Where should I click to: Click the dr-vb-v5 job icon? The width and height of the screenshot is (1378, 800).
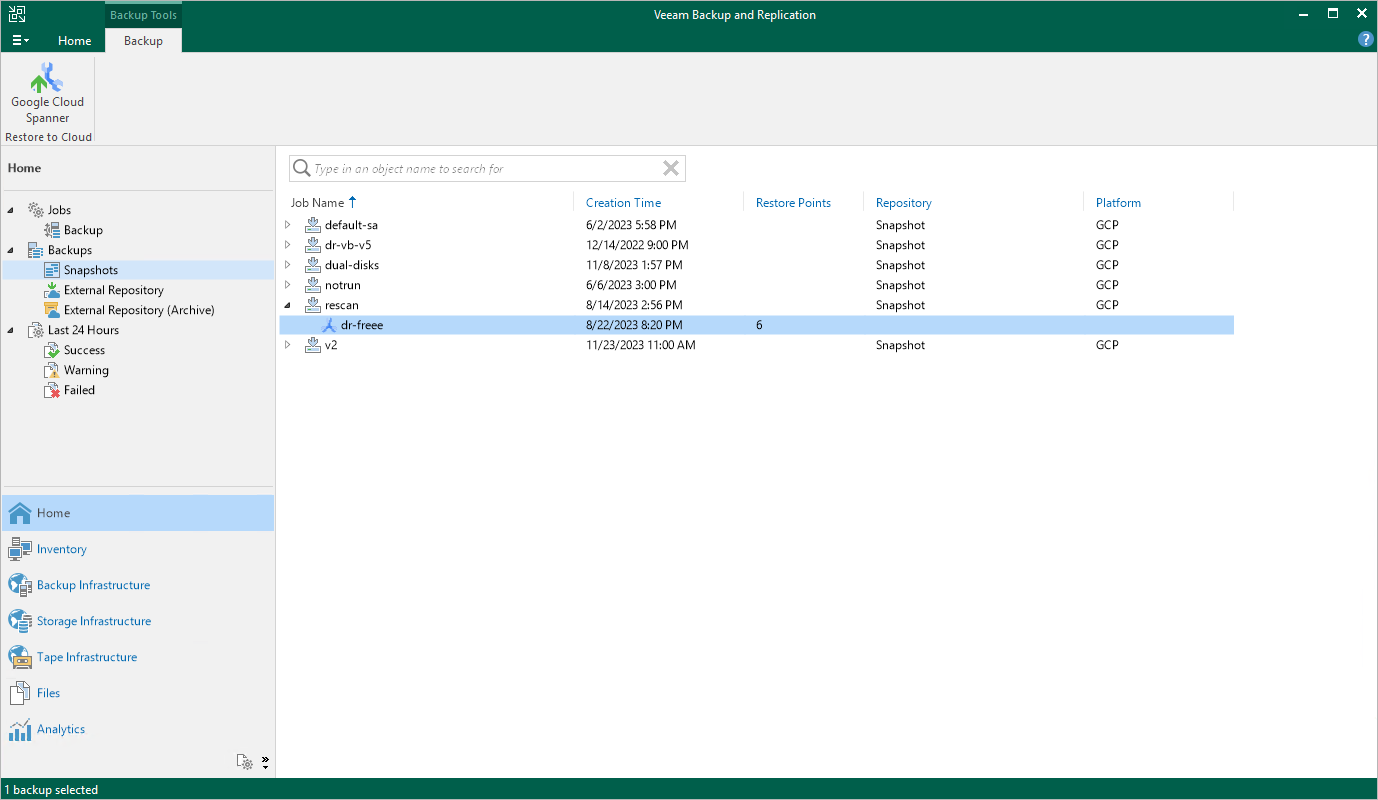312,245
